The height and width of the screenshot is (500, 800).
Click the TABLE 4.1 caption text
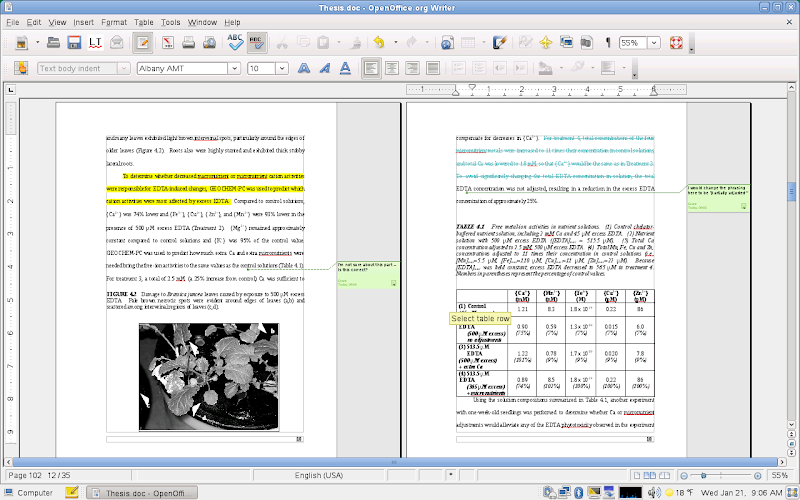pos(555,250)
